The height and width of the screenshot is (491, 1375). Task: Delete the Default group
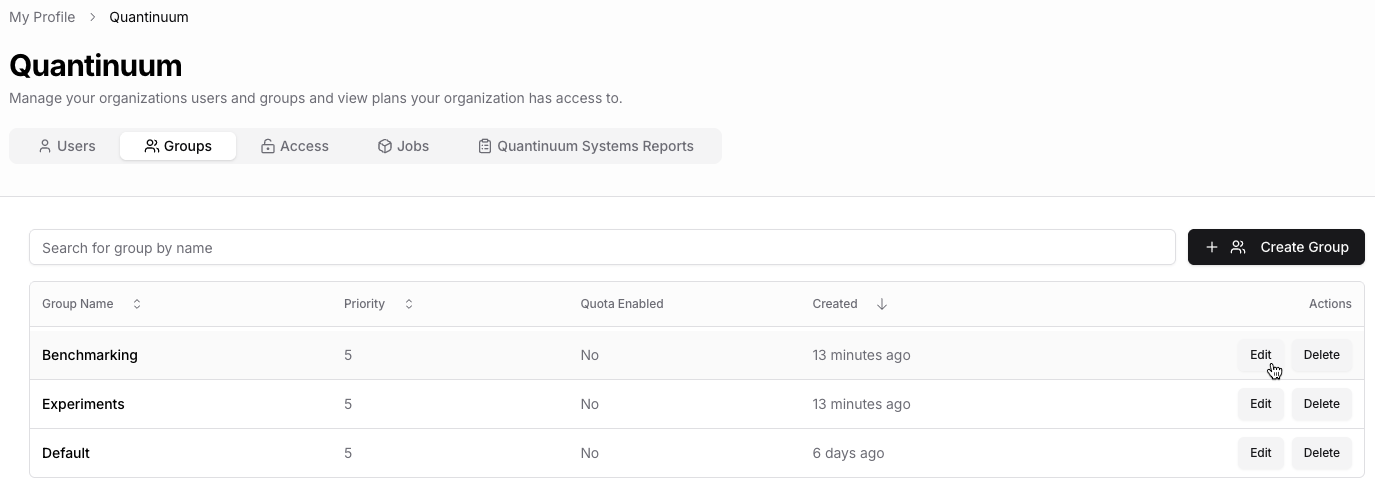click(x=1321, y=453)
